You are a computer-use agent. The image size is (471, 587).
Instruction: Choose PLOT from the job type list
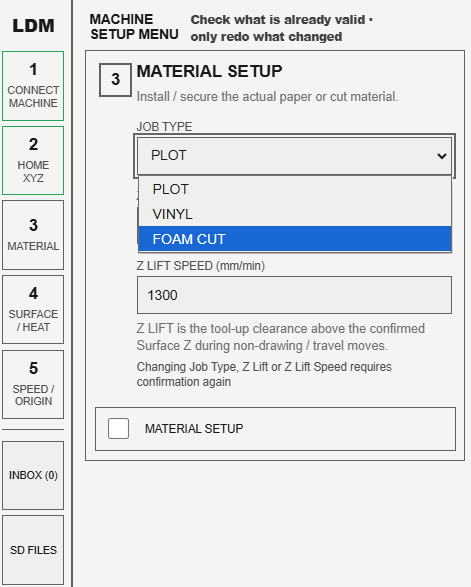(x=295, y=189)
